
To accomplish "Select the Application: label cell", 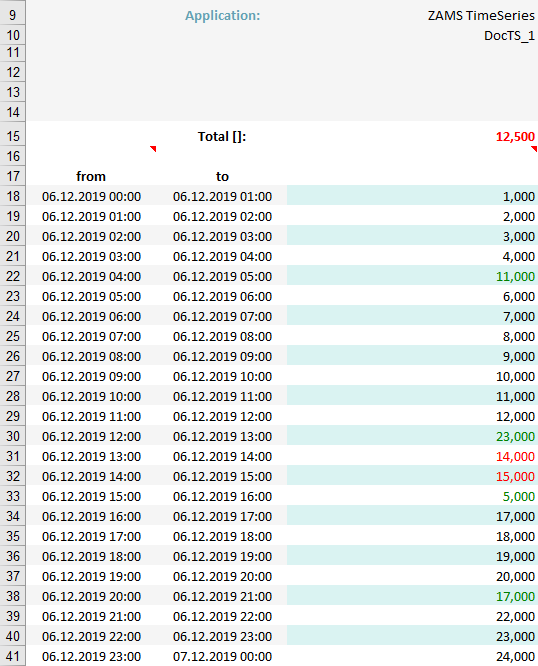I will (x=223, y=16).
